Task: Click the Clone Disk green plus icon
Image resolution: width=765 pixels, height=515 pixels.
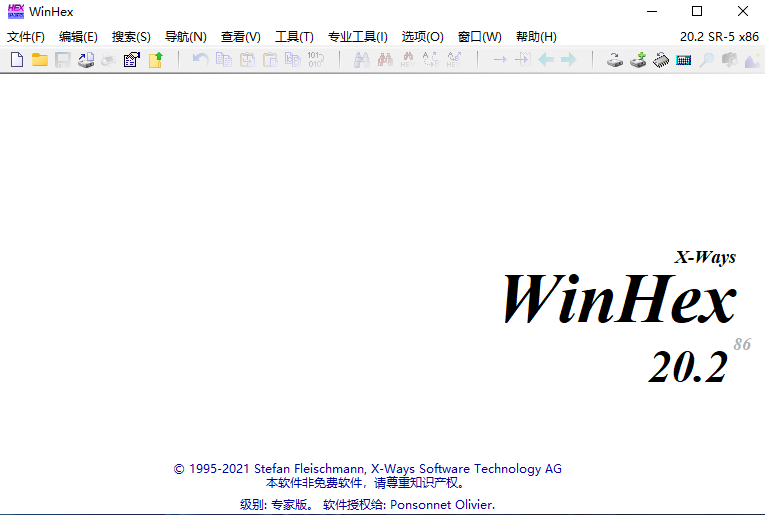Action: point(638,59)
